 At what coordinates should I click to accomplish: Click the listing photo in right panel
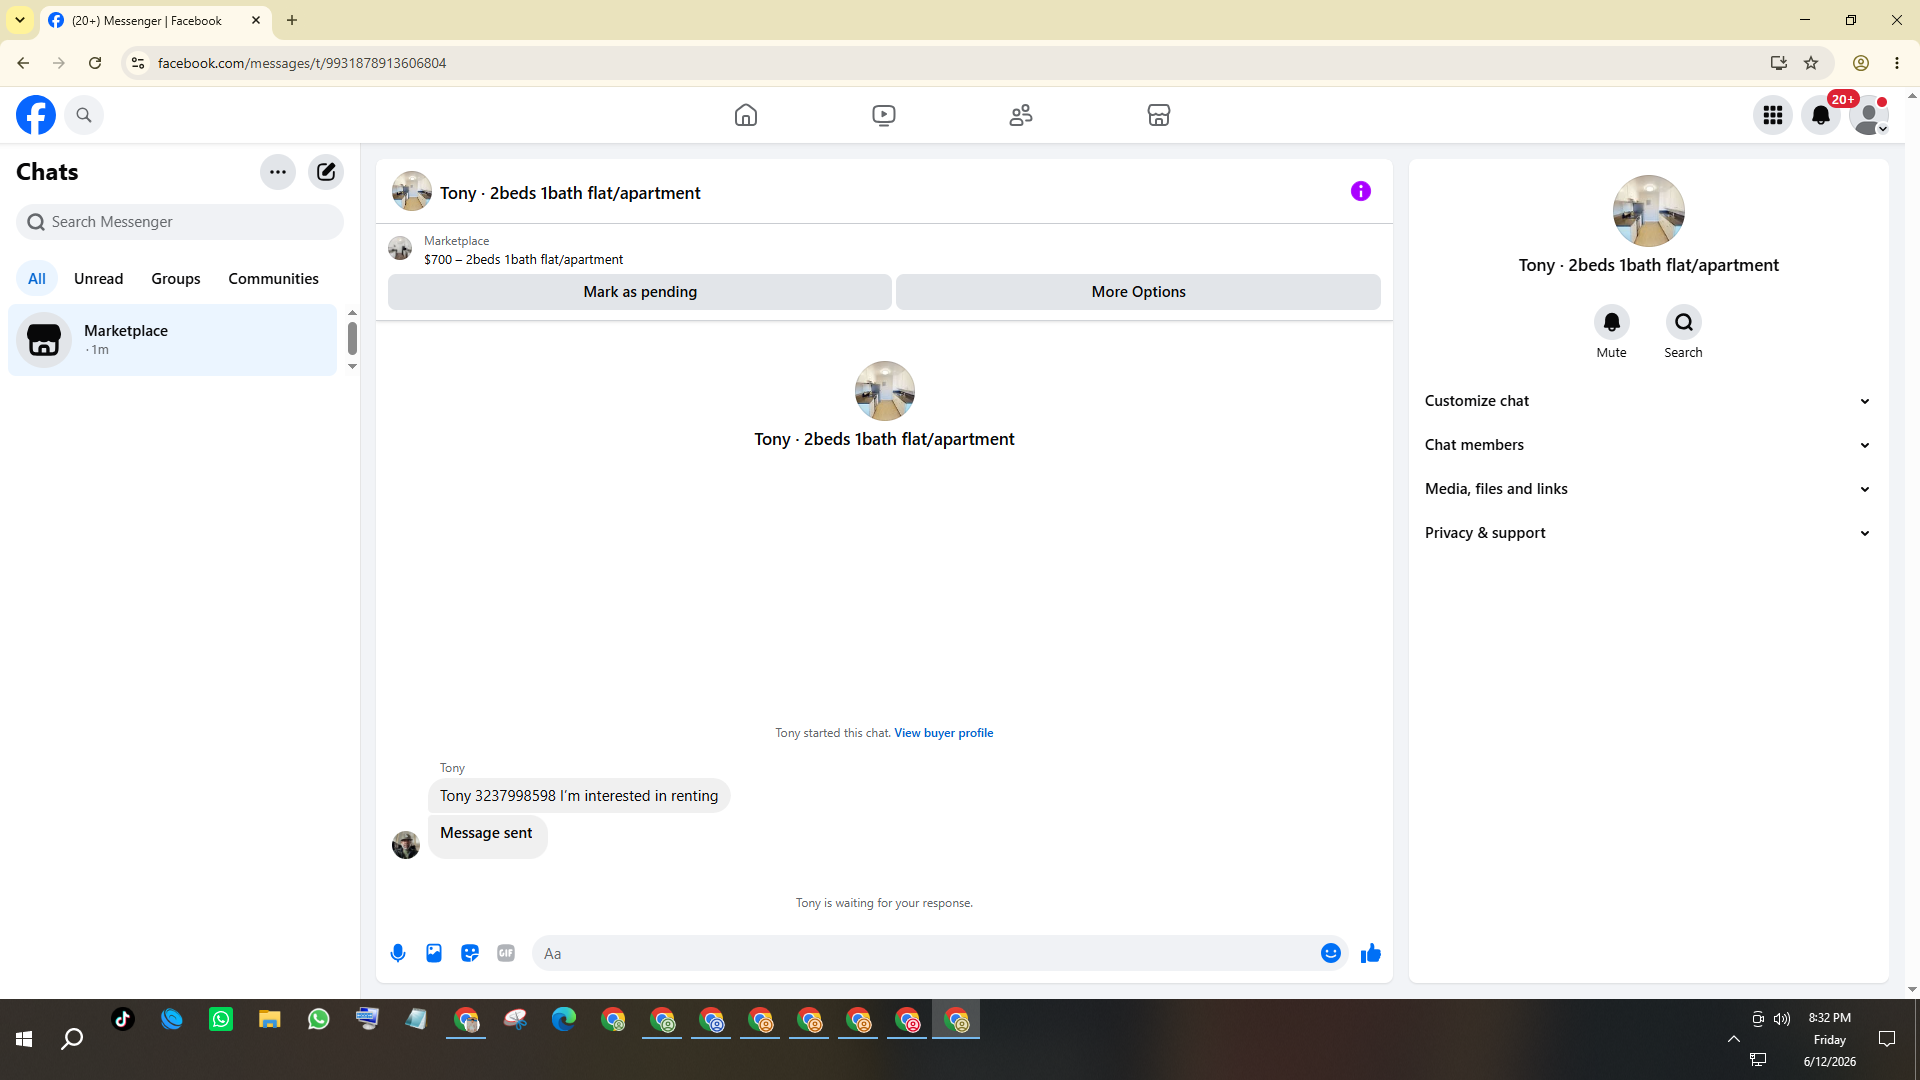[x=1649, y=211]
